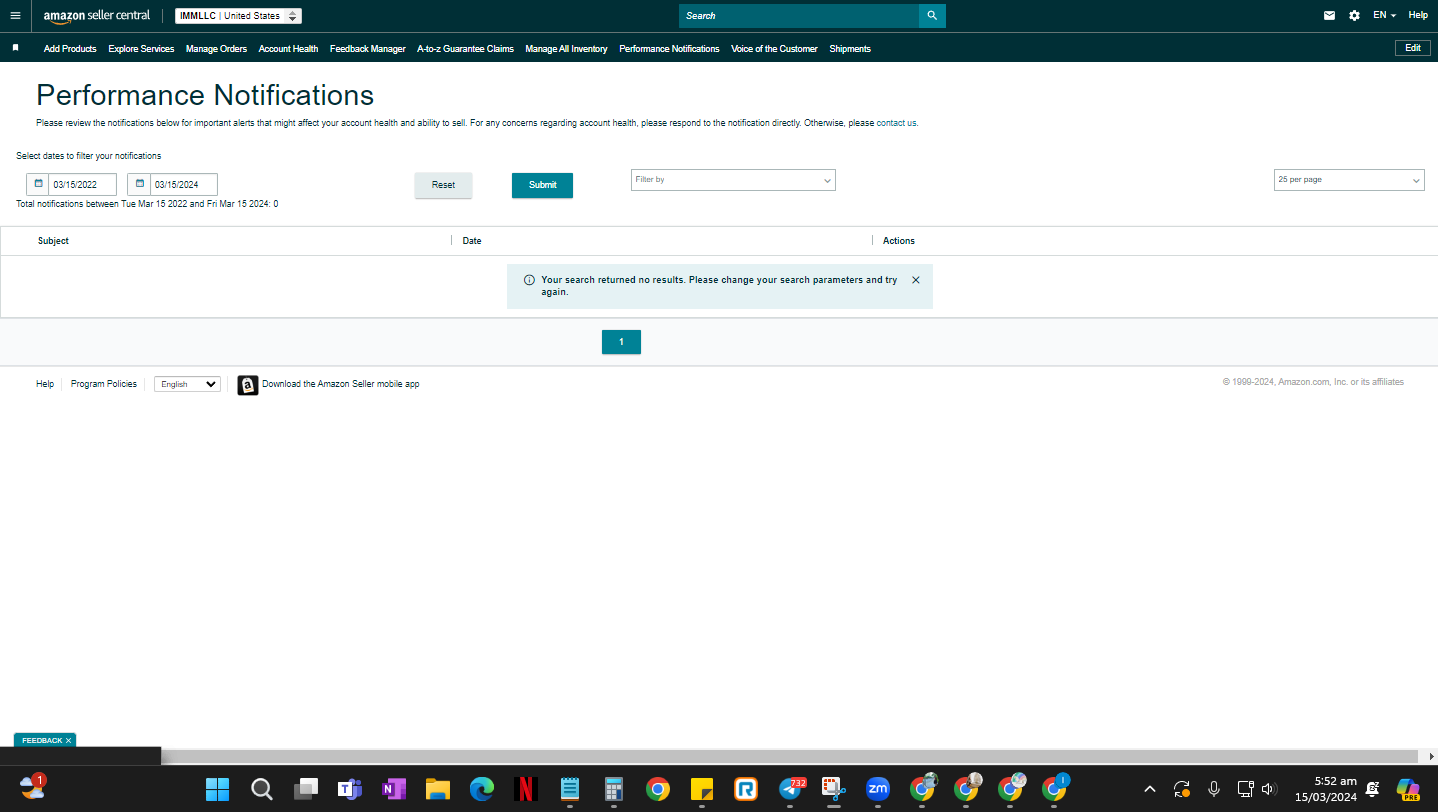
Task: Open the IMMLLC United States account selector
Action: click(238, 16)
